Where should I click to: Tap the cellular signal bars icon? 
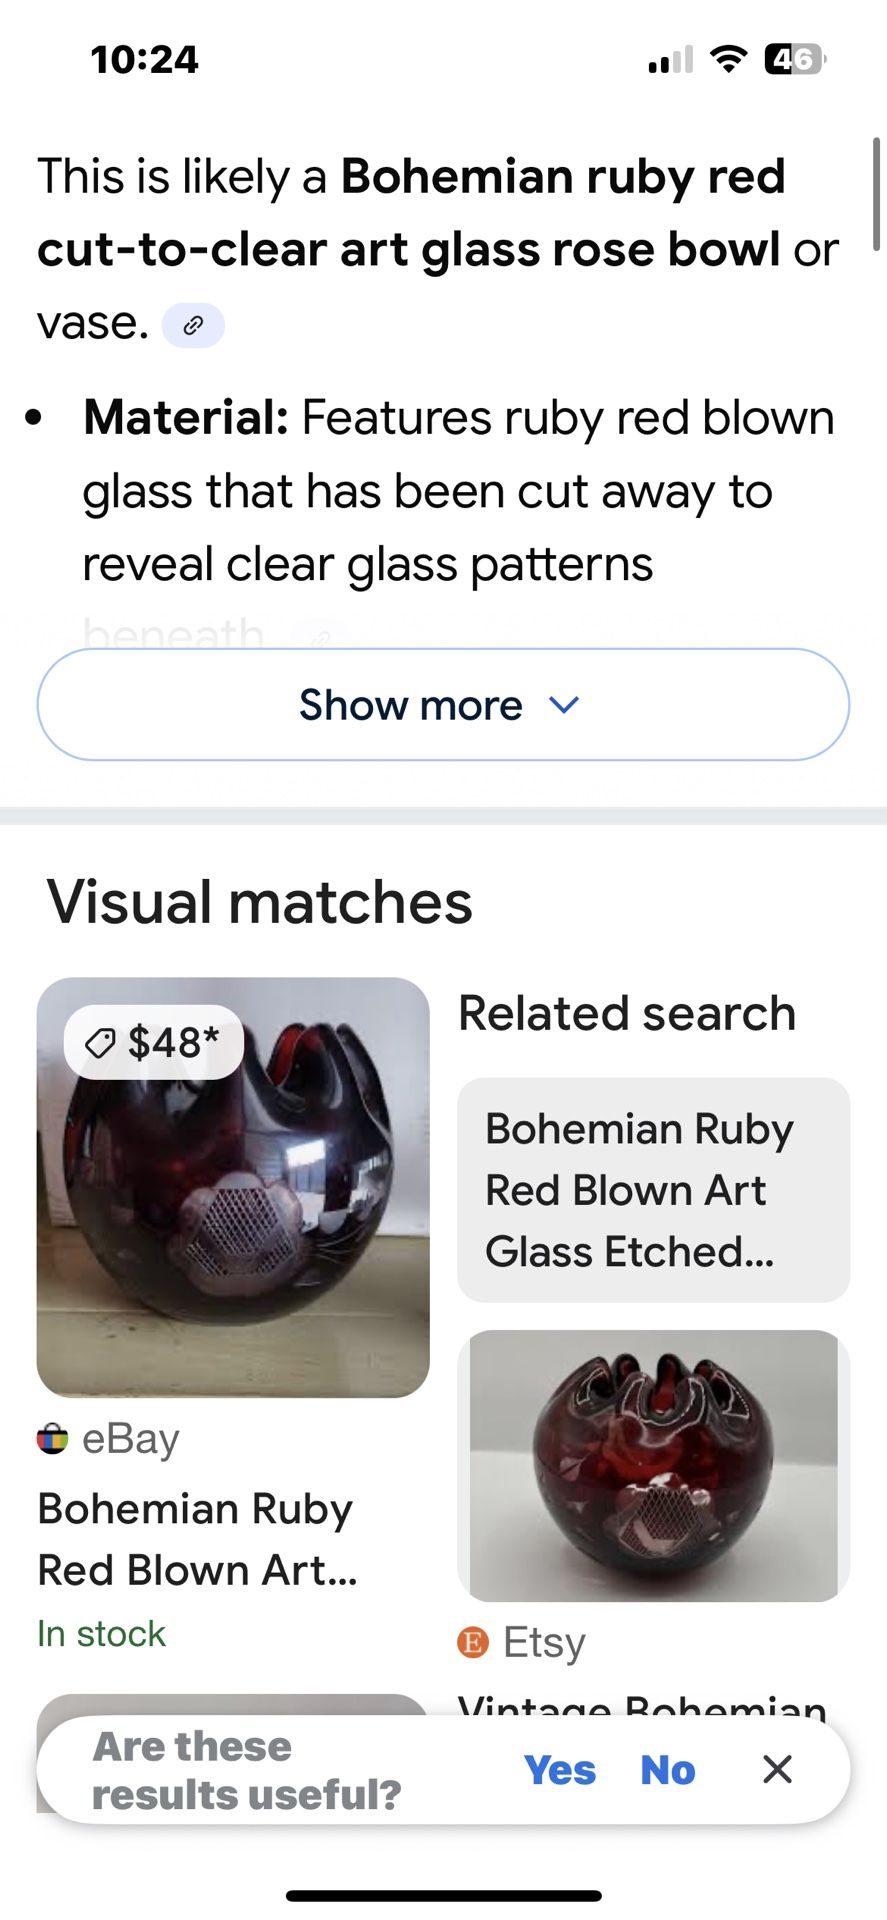tap(670, 60)
